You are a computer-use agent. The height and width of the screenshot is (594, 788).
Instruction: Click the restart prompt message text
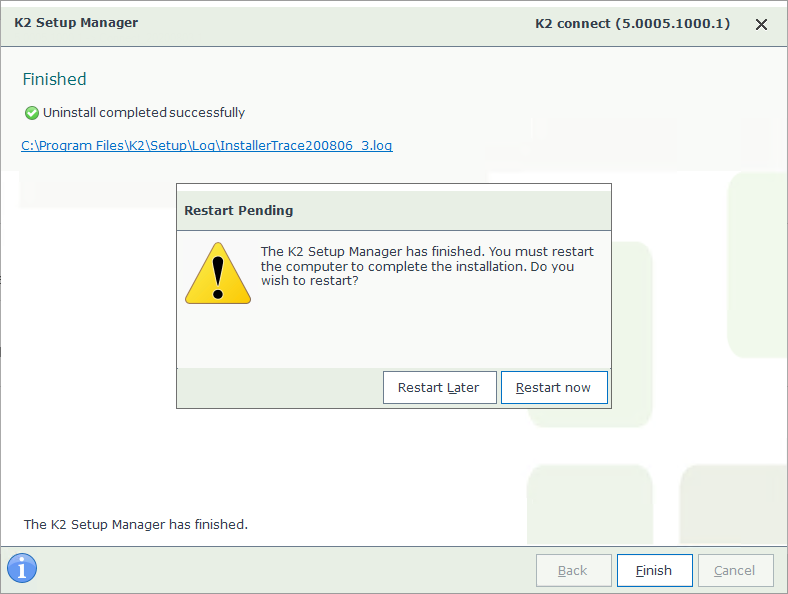pyautogui.click(x=427, y=266)
